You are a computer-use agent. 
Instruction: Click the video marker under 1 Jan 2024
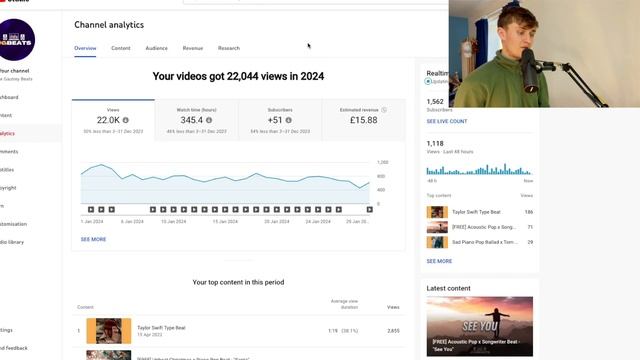(91, 209)
